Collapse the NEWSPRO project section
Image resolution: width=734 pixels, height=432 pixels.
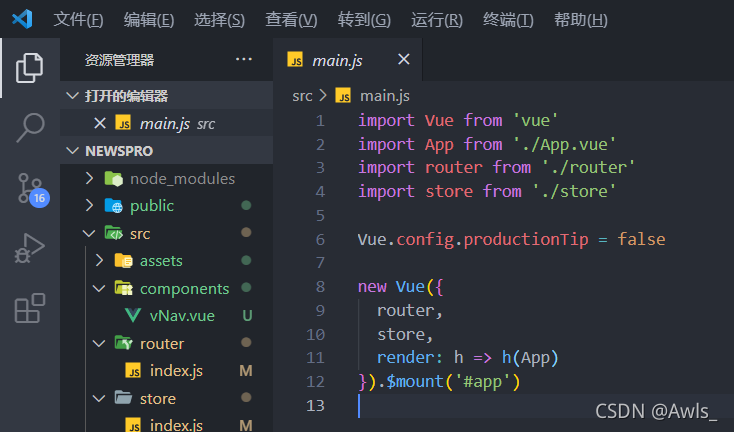[x=73, y=151]
